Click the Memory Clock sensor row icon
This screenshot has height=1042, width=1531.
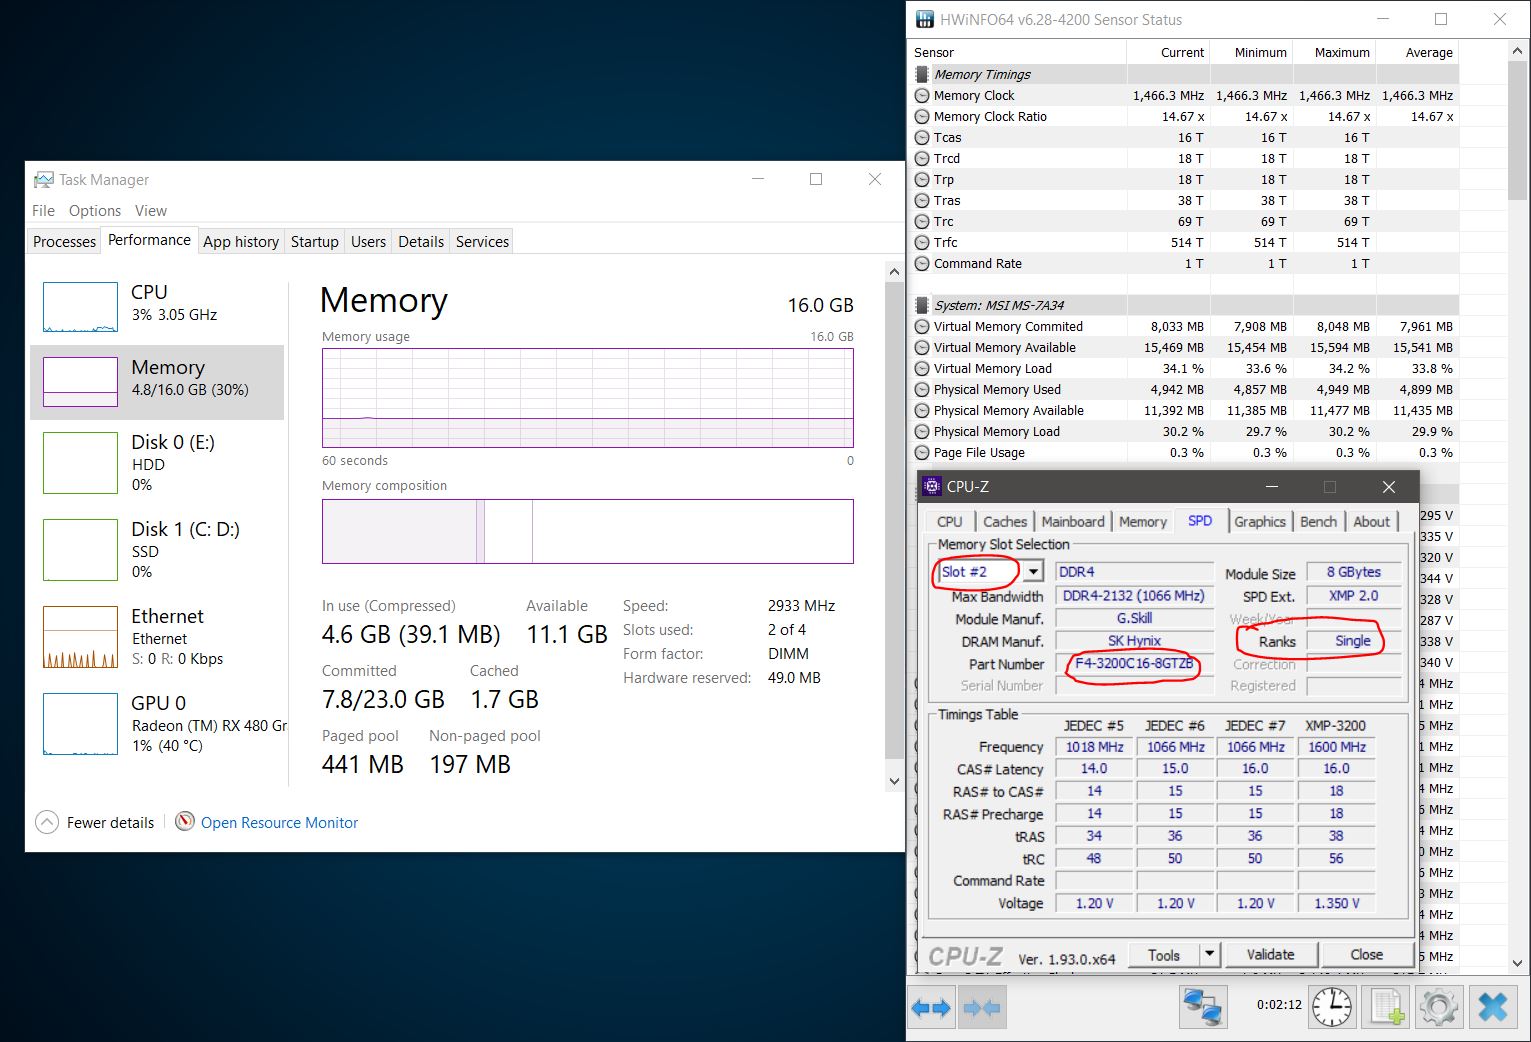coord(922,96)
